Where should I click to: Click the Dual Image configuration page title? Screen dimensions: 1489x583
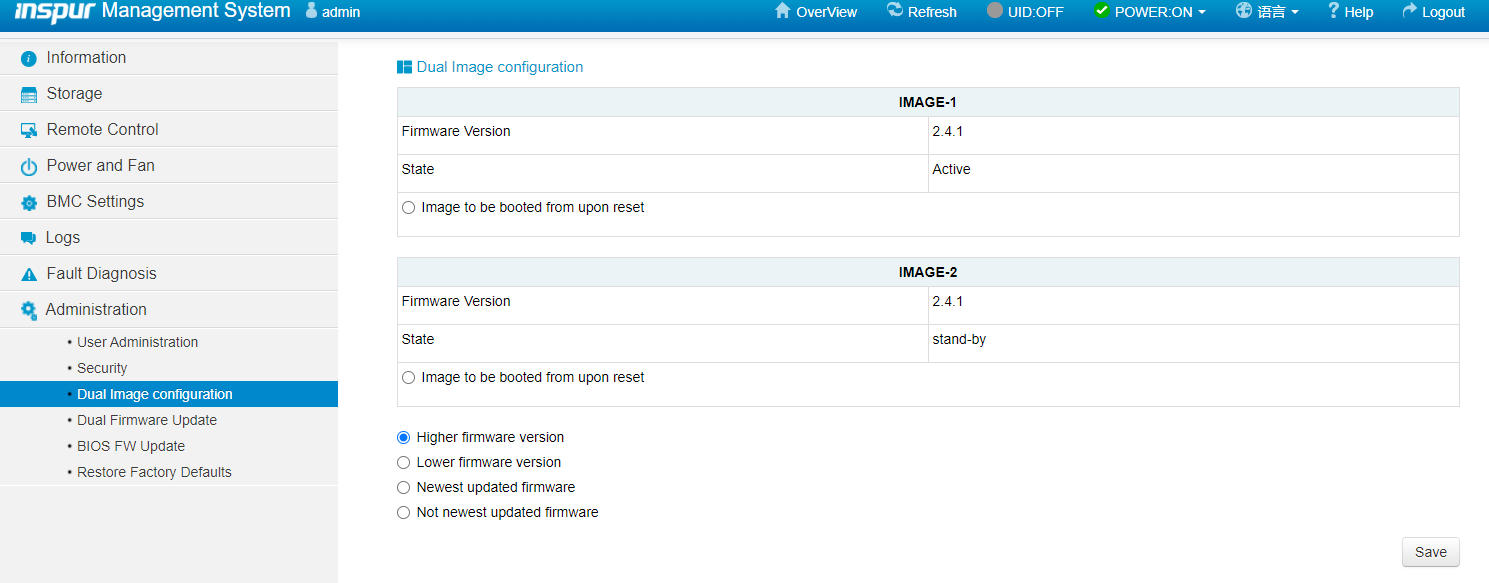coord(500,67)
